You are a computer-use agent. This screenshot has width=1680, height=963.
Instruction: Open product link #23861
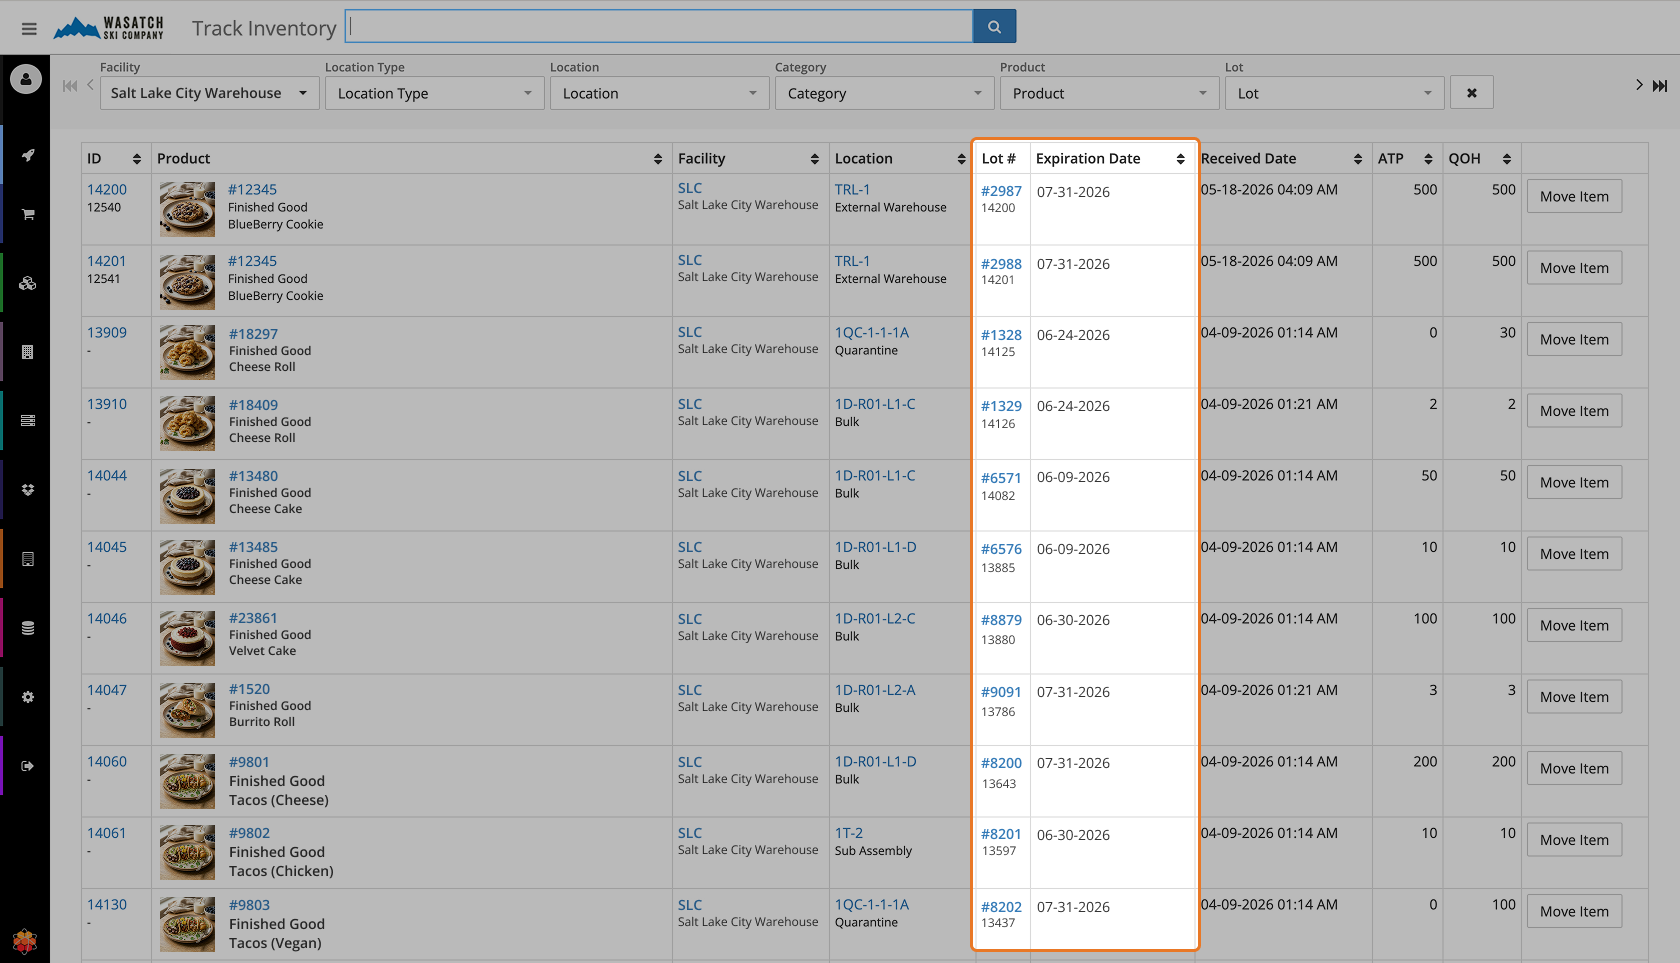(x=253, y=618)
